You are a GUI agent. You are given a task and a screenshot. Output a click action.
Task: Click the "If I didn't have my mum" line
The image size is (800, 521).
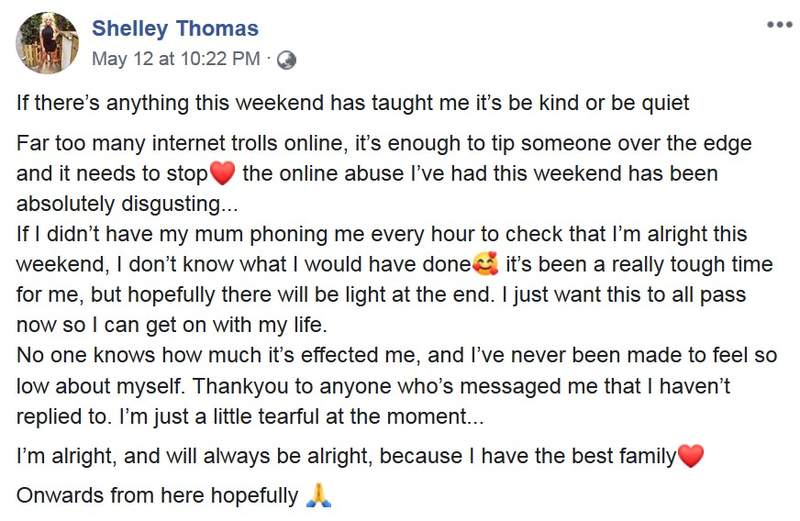click(x=380, y=235)
